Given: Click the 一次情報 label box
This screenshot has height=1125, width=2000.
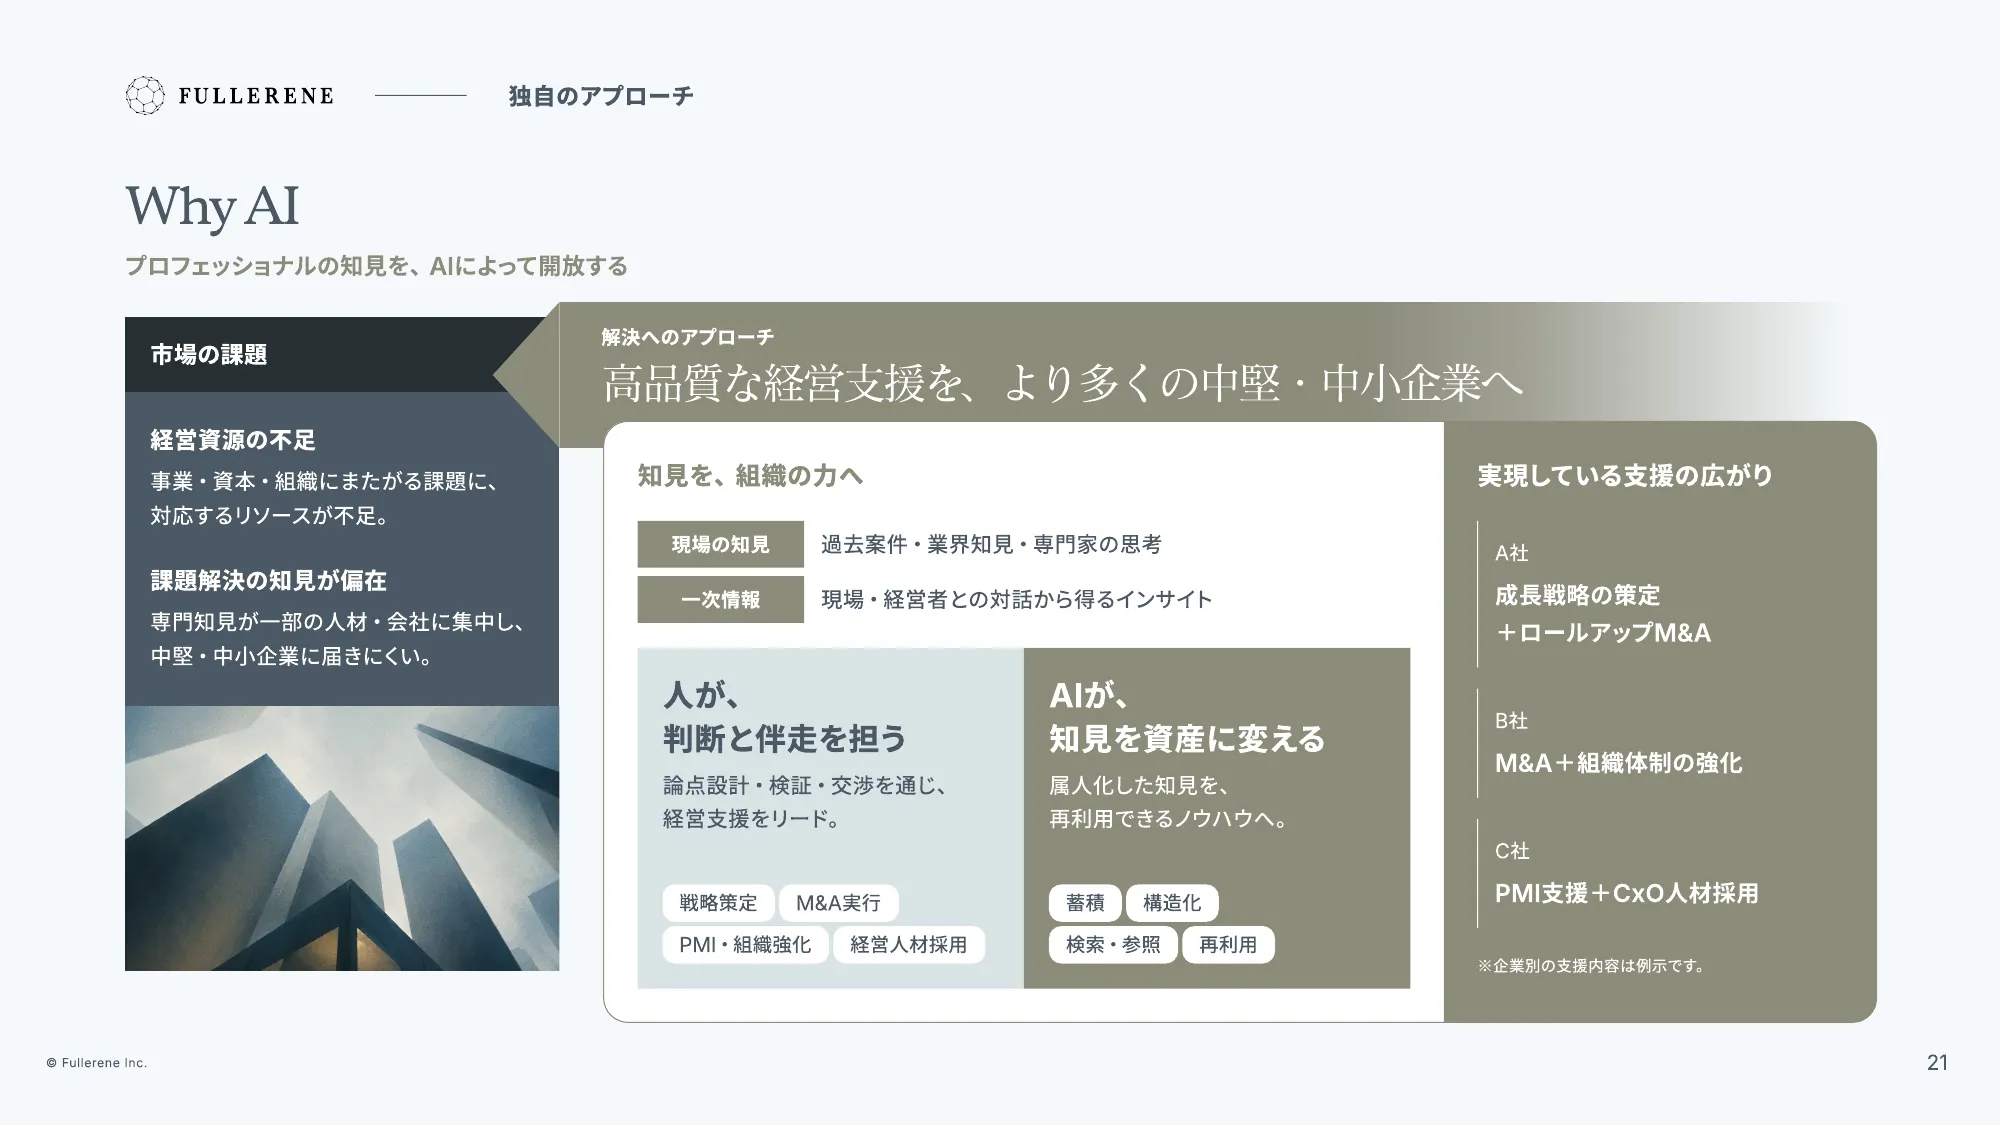Looking at the screenshot, I should click(721, 600).
